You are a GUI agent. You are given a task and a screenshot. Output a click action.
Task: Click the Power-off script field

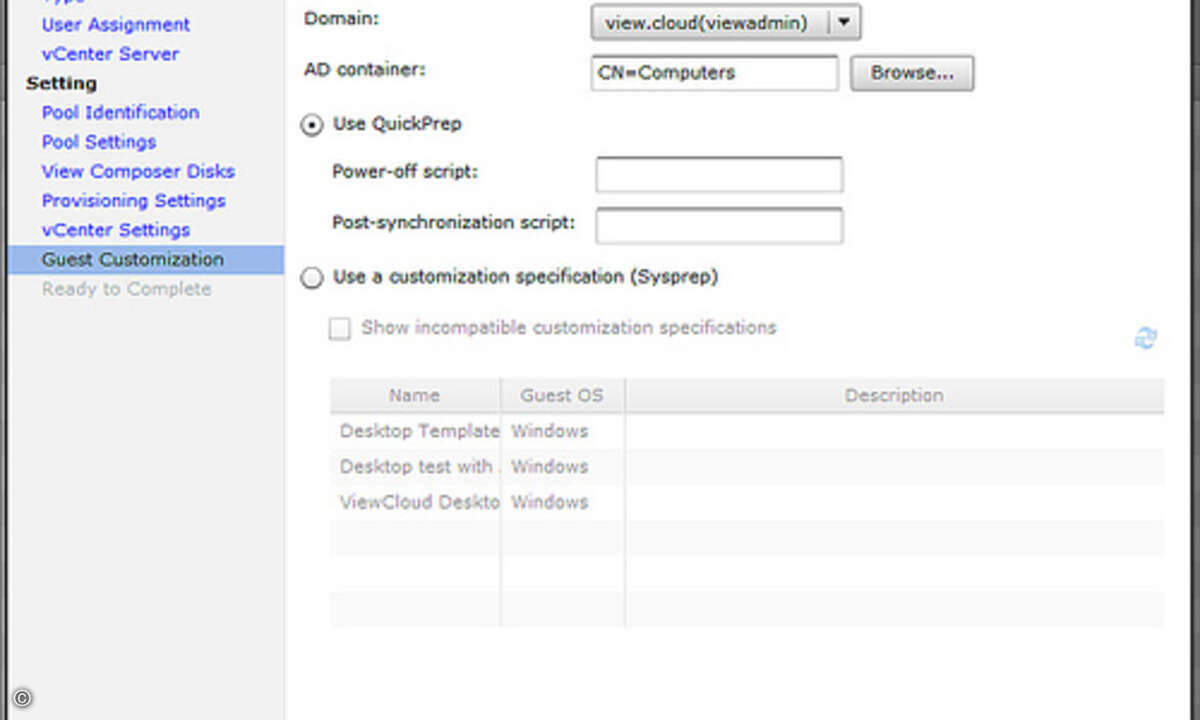(719, 174)
